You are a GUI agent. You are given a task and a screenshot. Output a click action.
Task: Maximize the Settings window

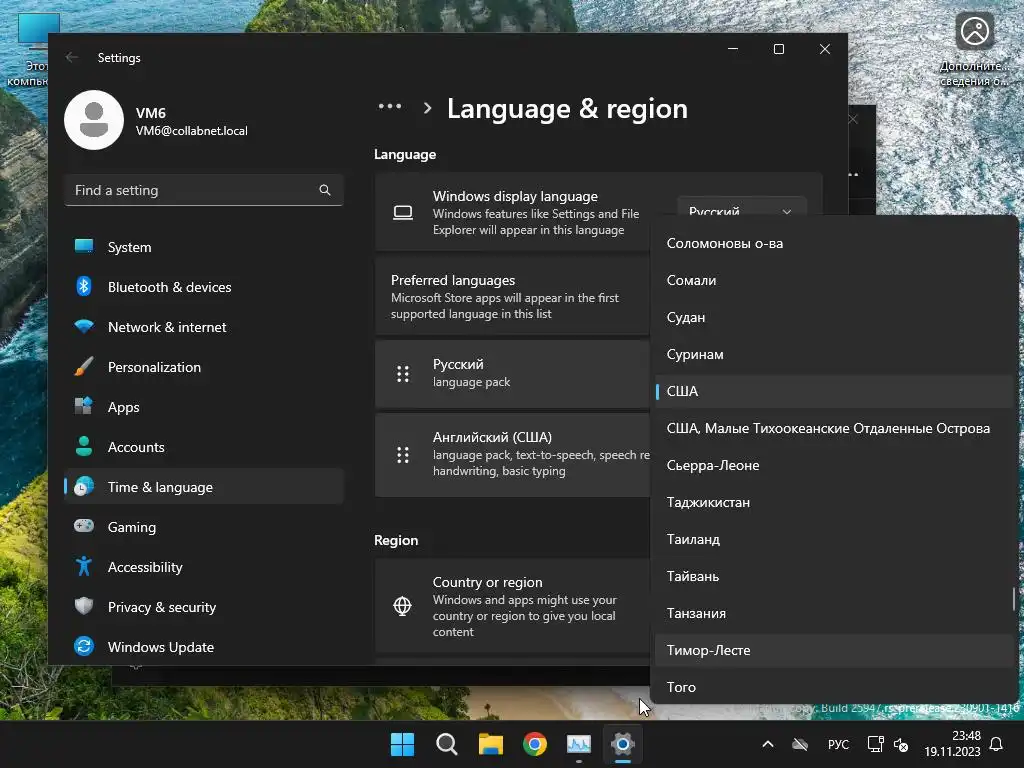779,49
